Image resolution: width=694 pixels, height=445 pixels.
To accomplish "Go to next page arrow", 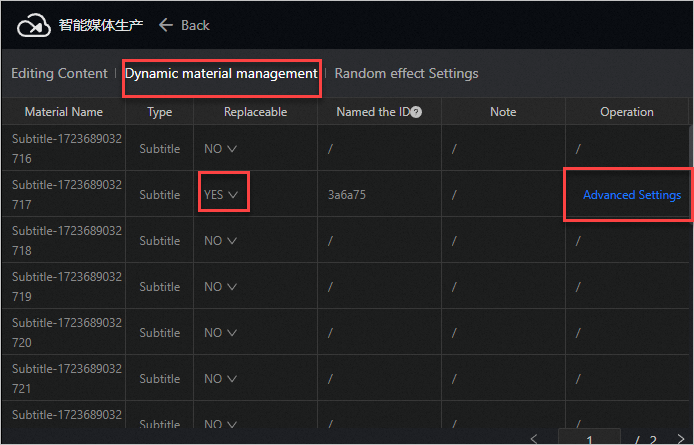I will 681,439.
